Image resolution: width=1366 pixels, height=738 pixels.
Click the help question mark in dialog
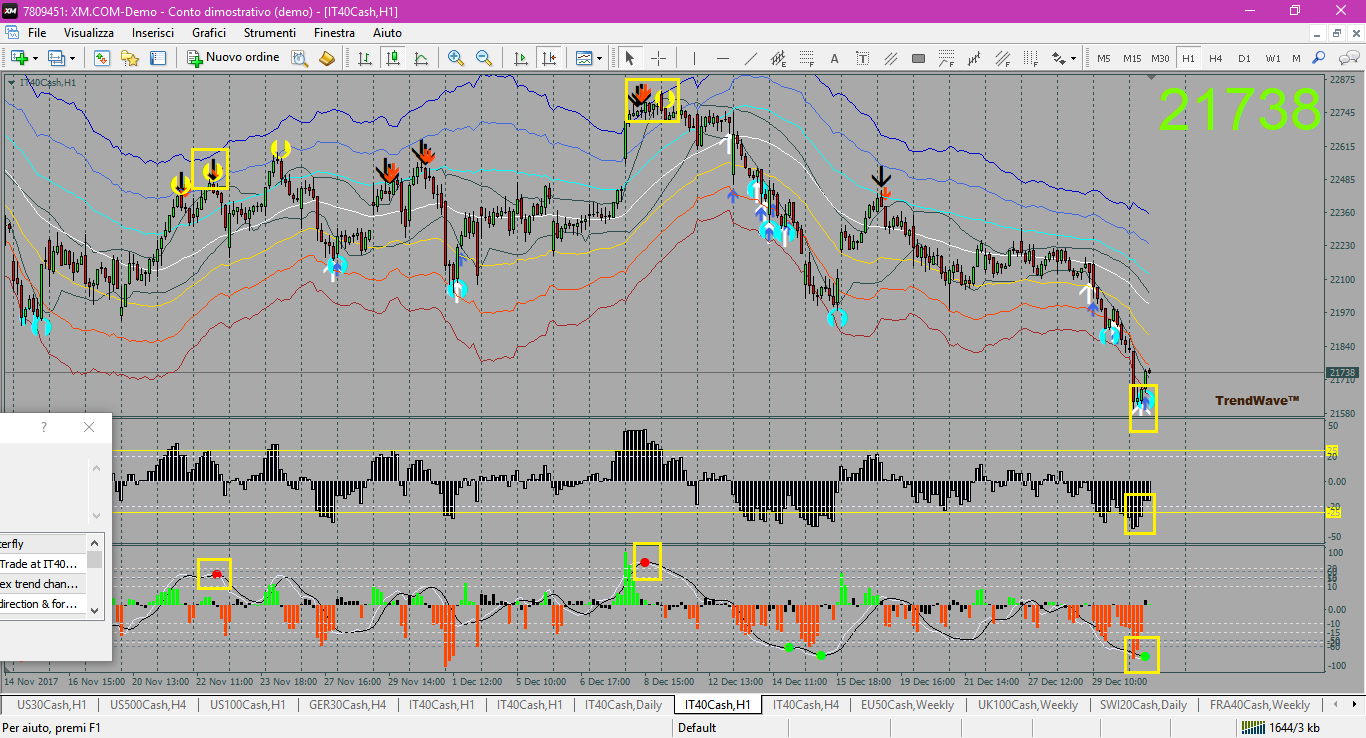pyautogui.click(x=44, y=427)
